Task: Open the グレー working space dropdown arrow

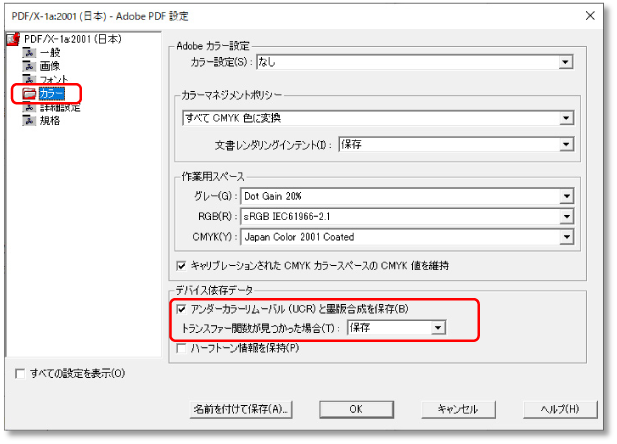Action: [x=566, y=196]
